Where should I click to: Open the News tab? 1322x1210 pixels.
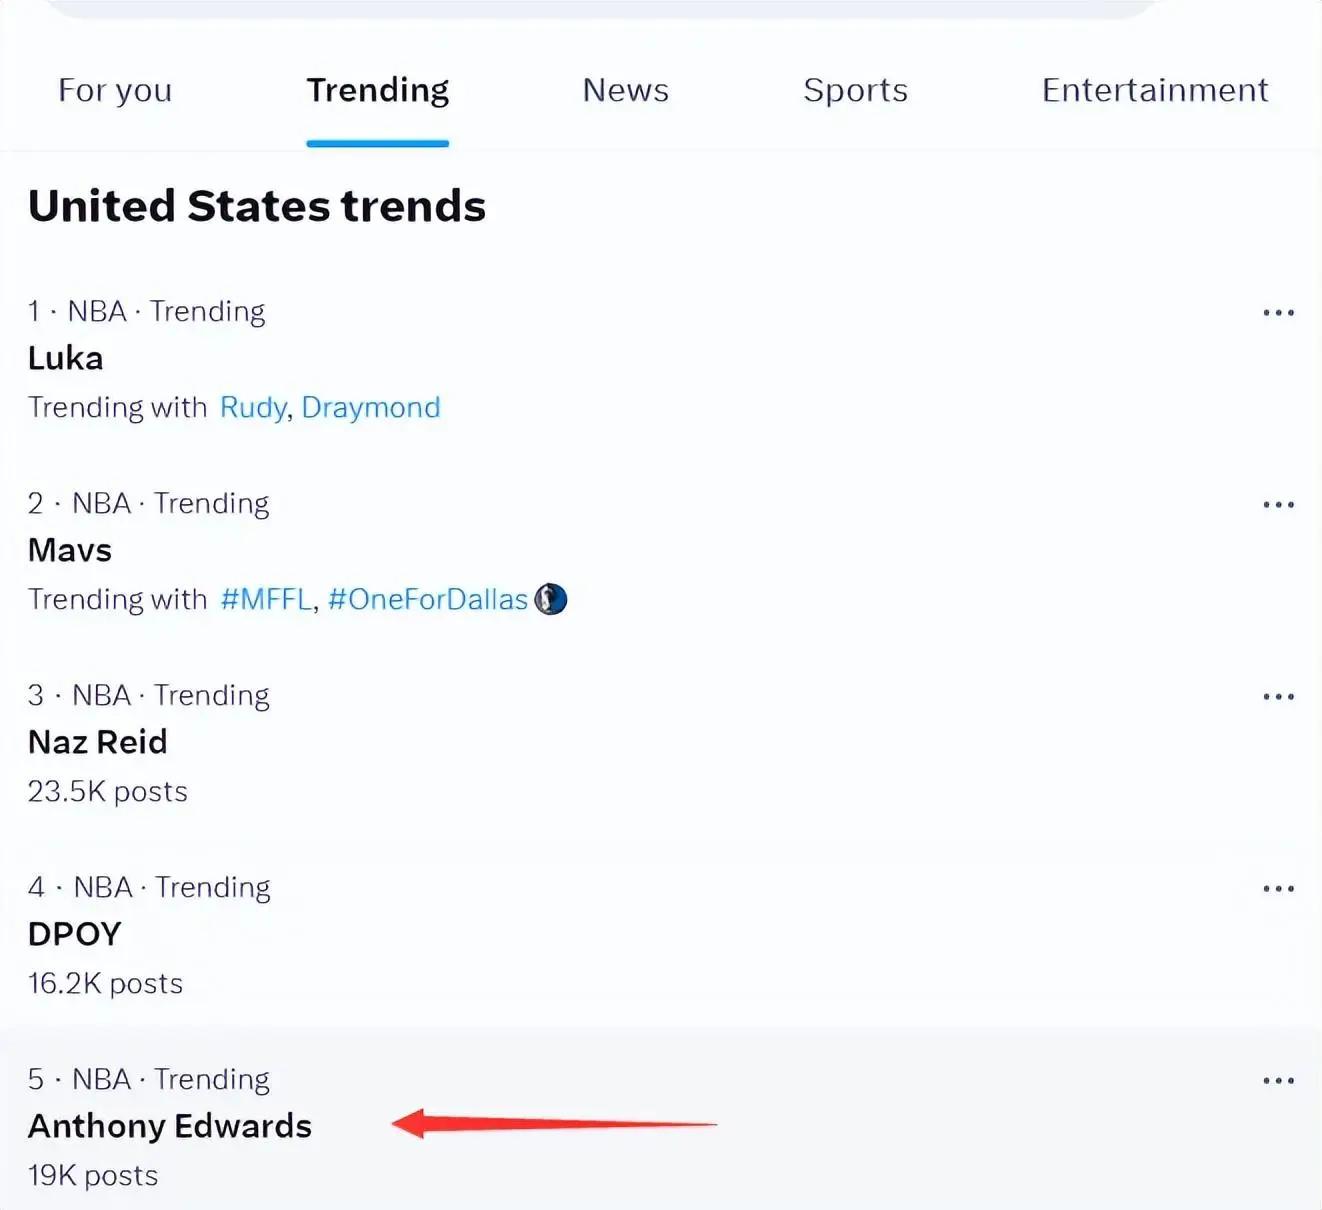tap(625, 90)
